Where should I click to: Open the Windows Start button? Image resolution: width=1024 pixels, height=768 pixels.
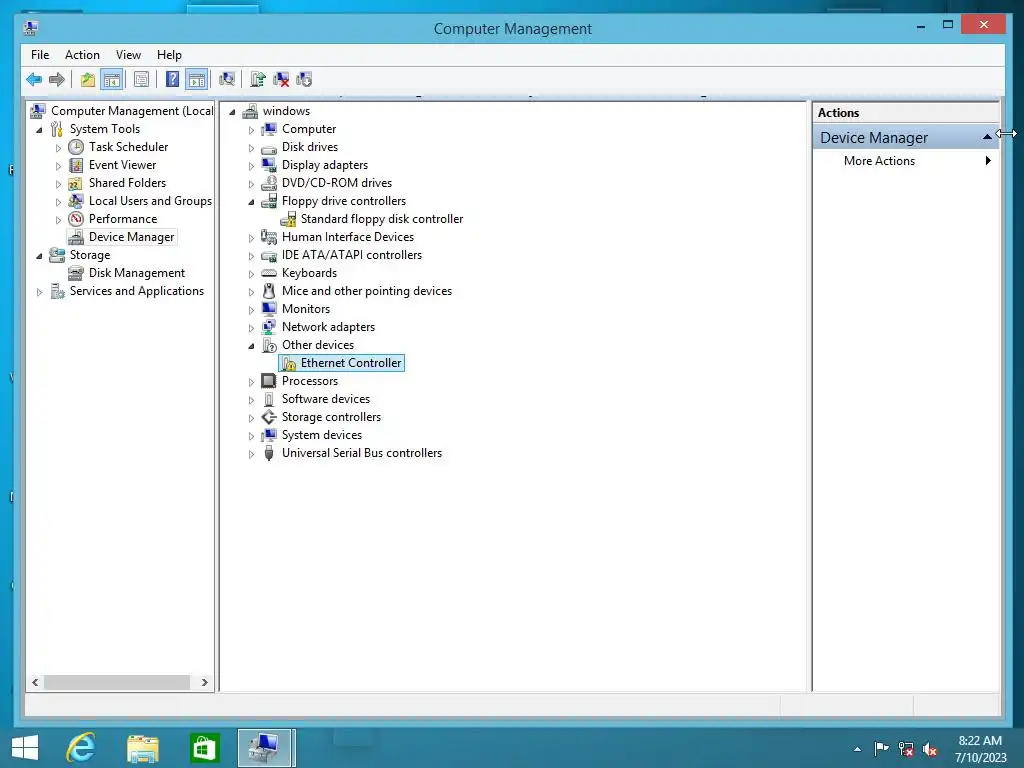[25, 748]
